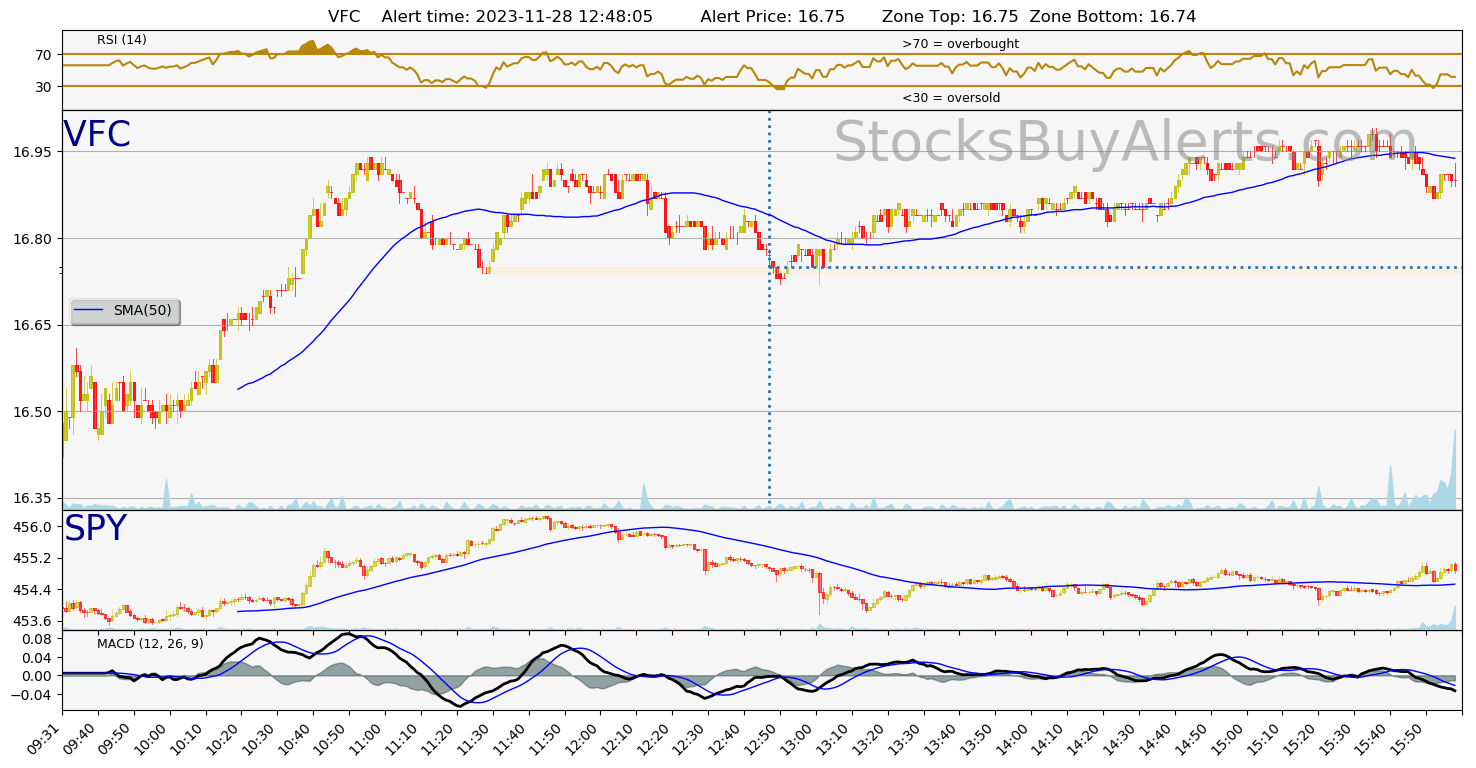
Task: Select the 16.50 price axis label
Action: [x=34, y=412]
